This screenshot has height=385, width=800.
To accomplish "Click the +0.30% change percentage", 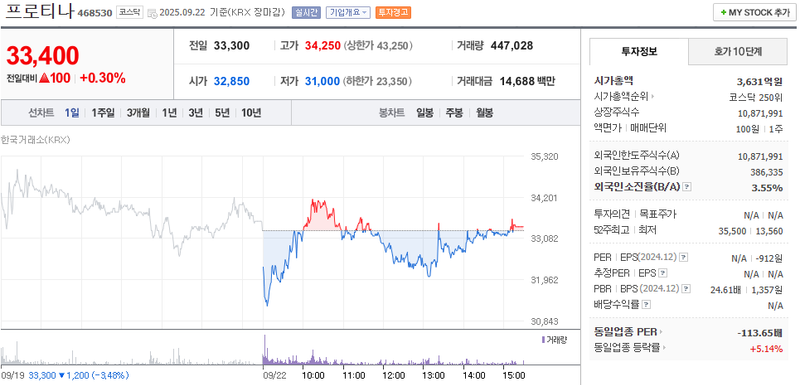I will [103, 79].
